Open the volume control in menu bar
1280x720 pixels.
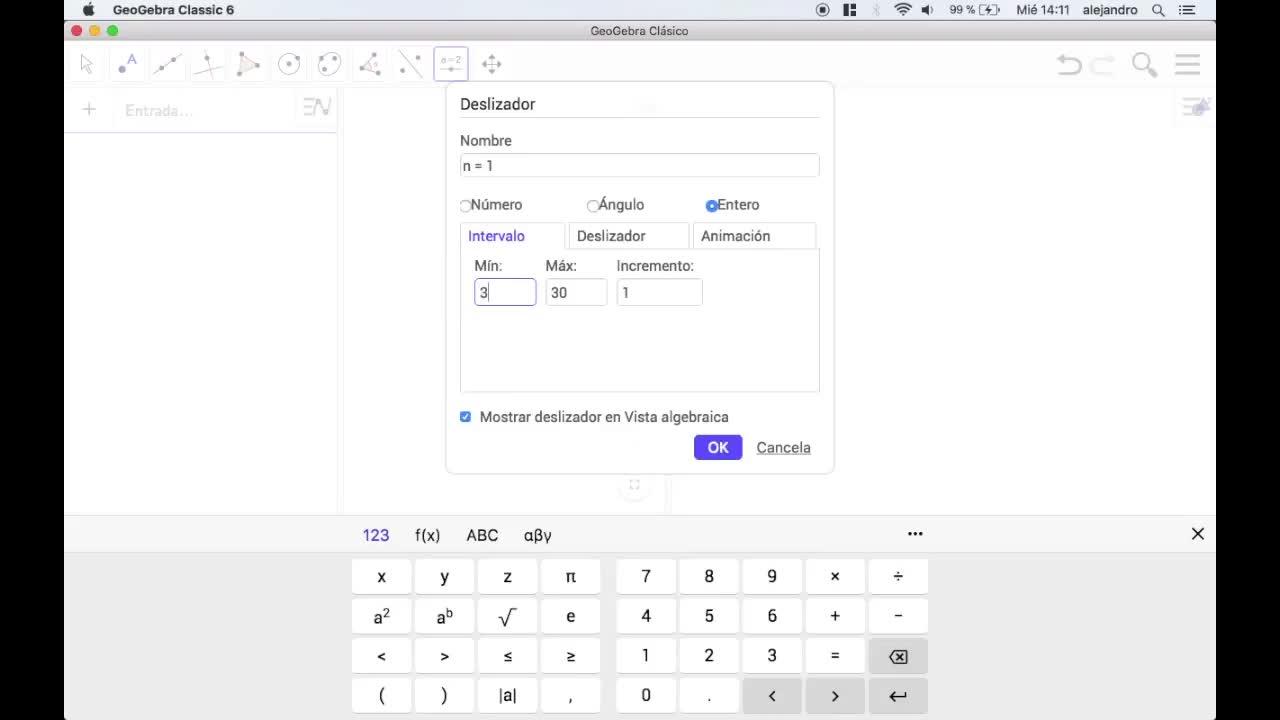(927, 10)
